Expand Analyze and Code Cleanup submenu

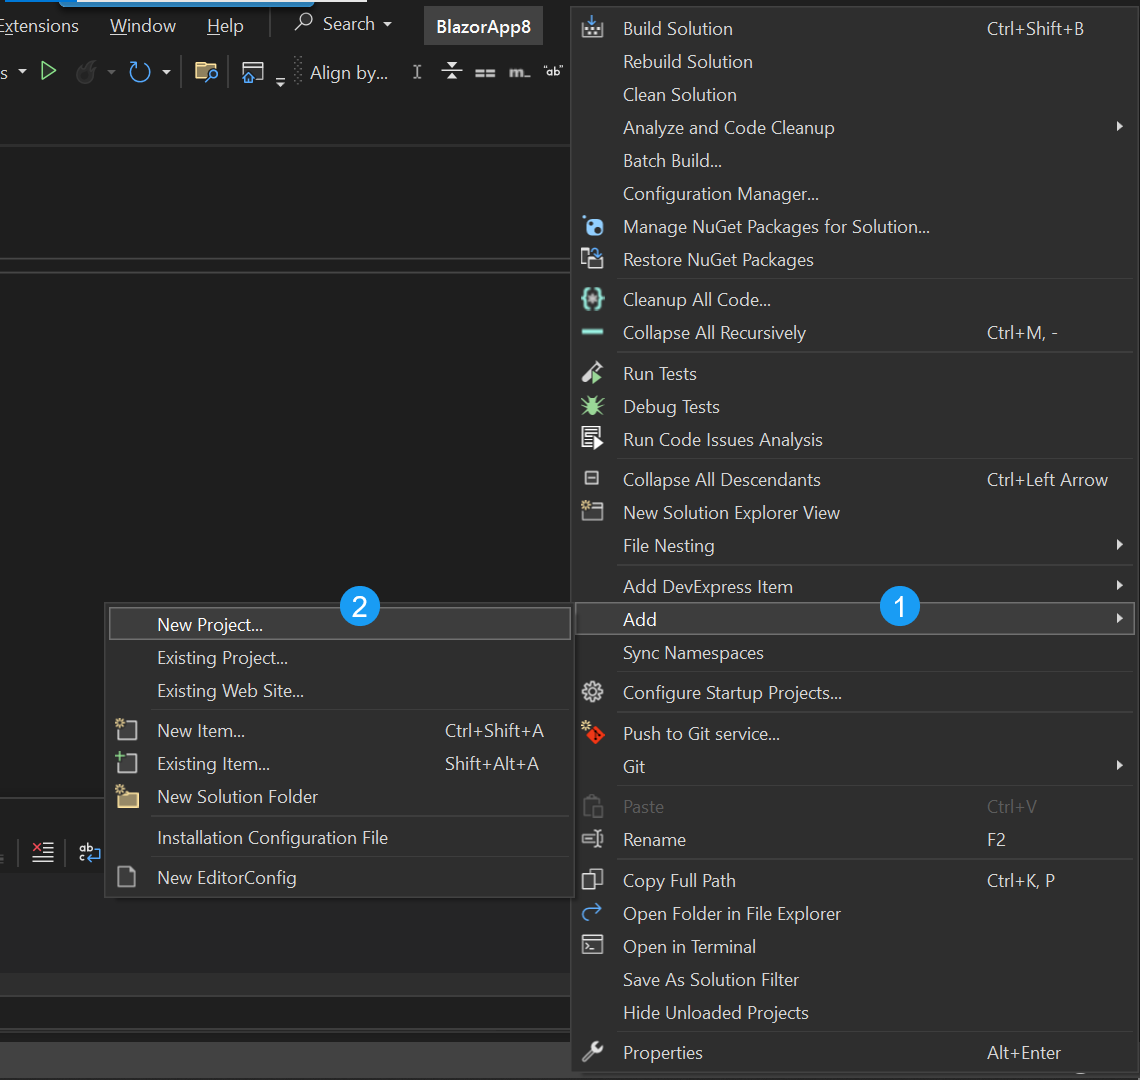point(854,128)
